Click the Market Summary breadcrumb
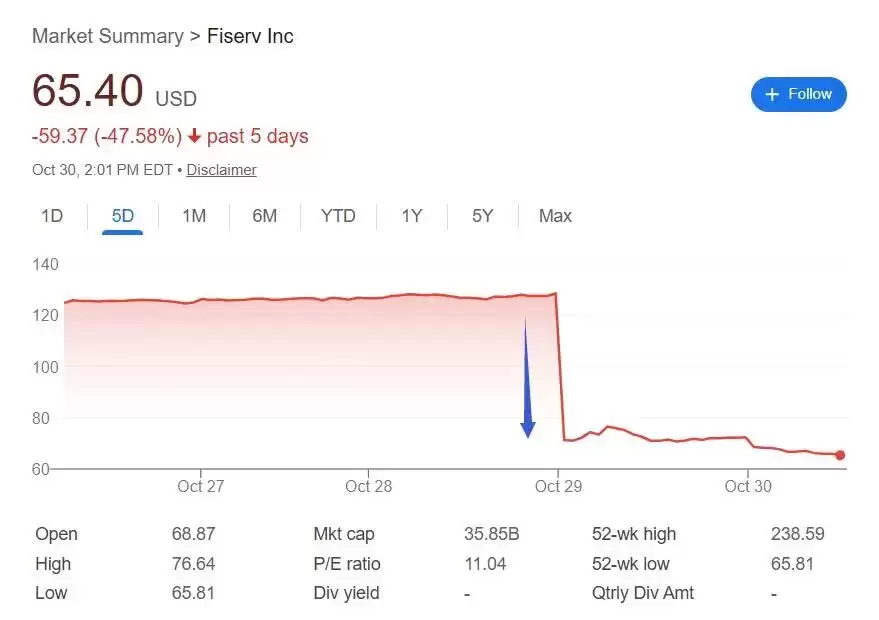The height and width of the screenshot is (620, 879). 107,37
